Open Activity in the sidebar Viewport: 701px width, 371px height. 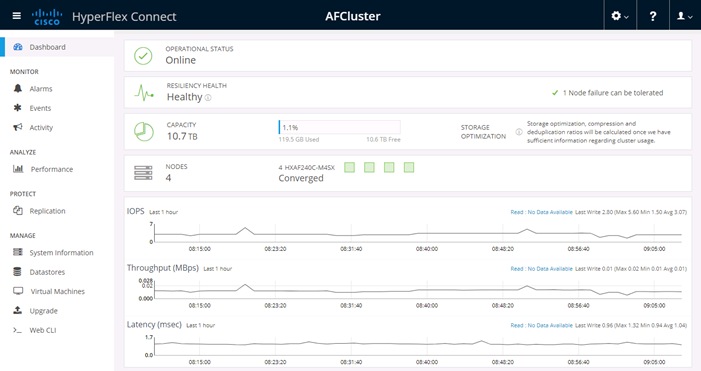pyautogui.click(x=41, y=127)
